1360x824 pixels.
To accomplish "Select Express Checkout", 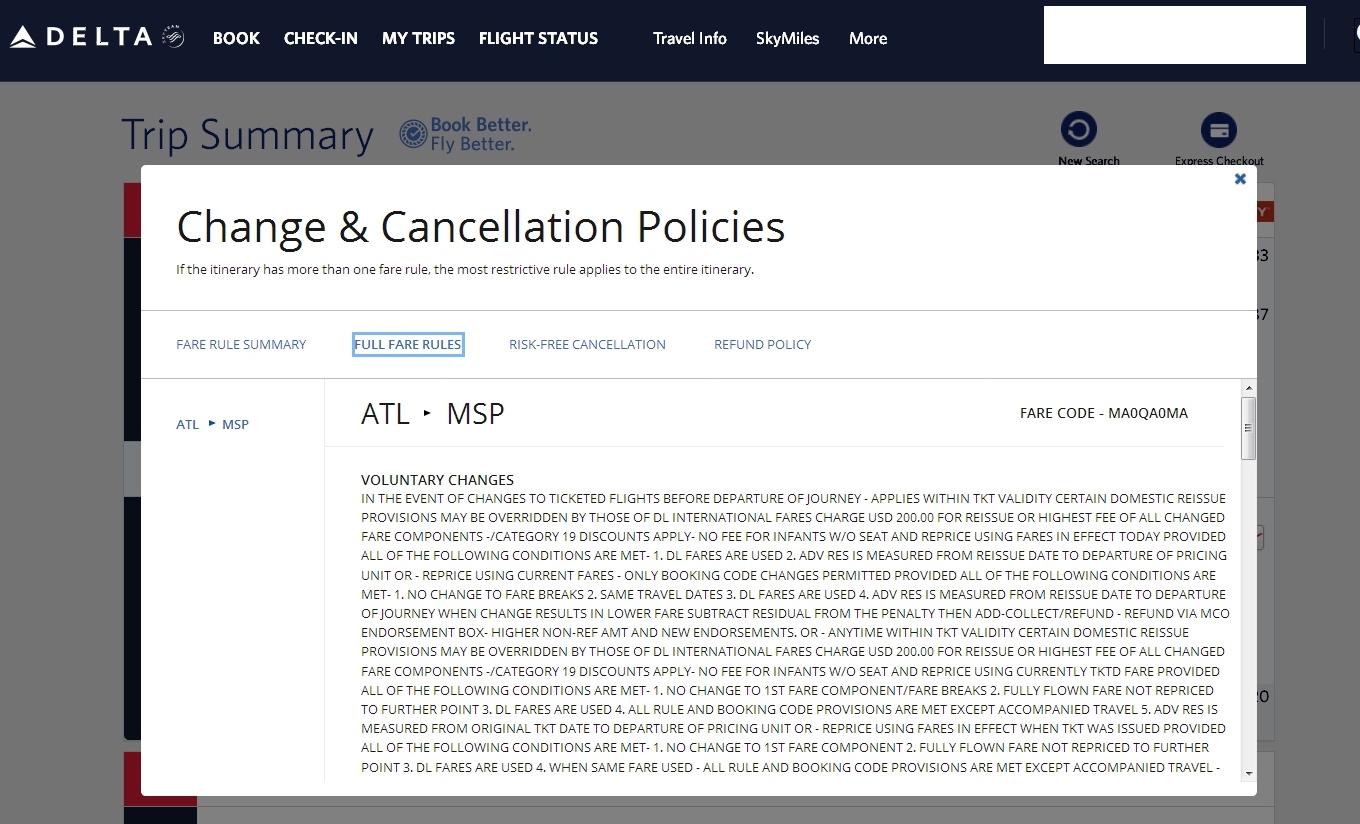I will [x=1219, y=138].
